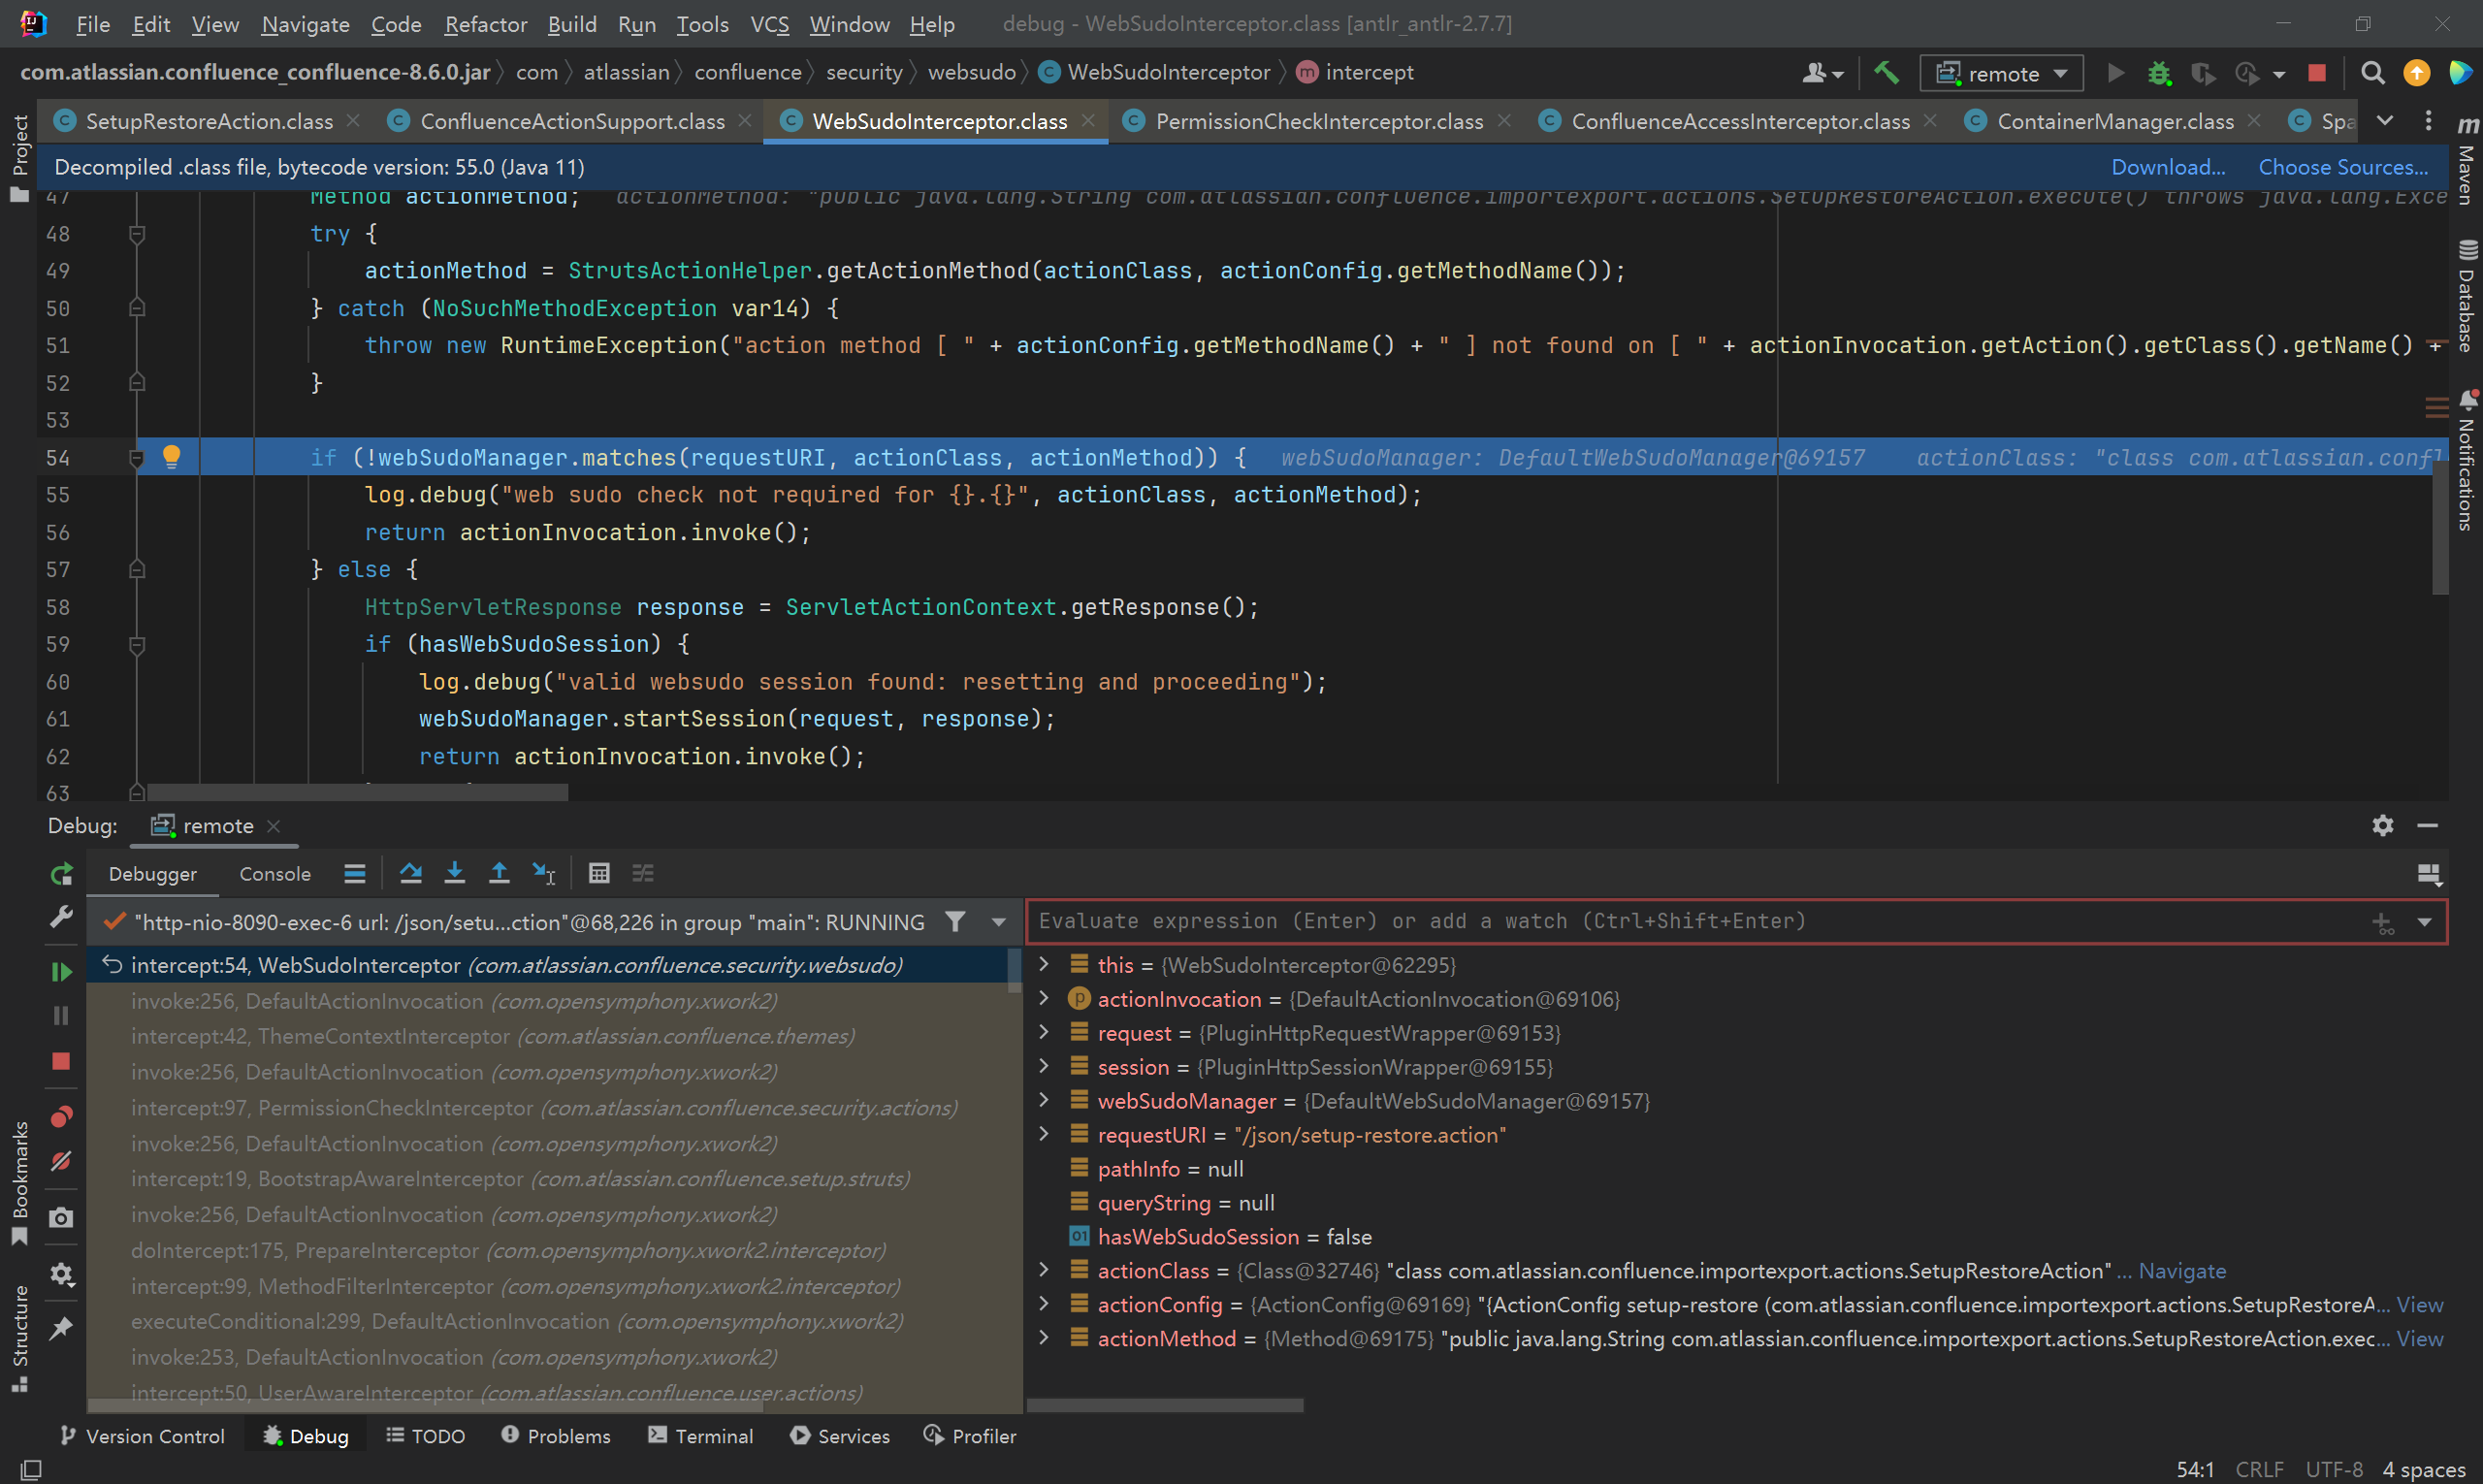
Task: Click the wrench Modify Run Configuration icon
Action: tap(61, 916)
